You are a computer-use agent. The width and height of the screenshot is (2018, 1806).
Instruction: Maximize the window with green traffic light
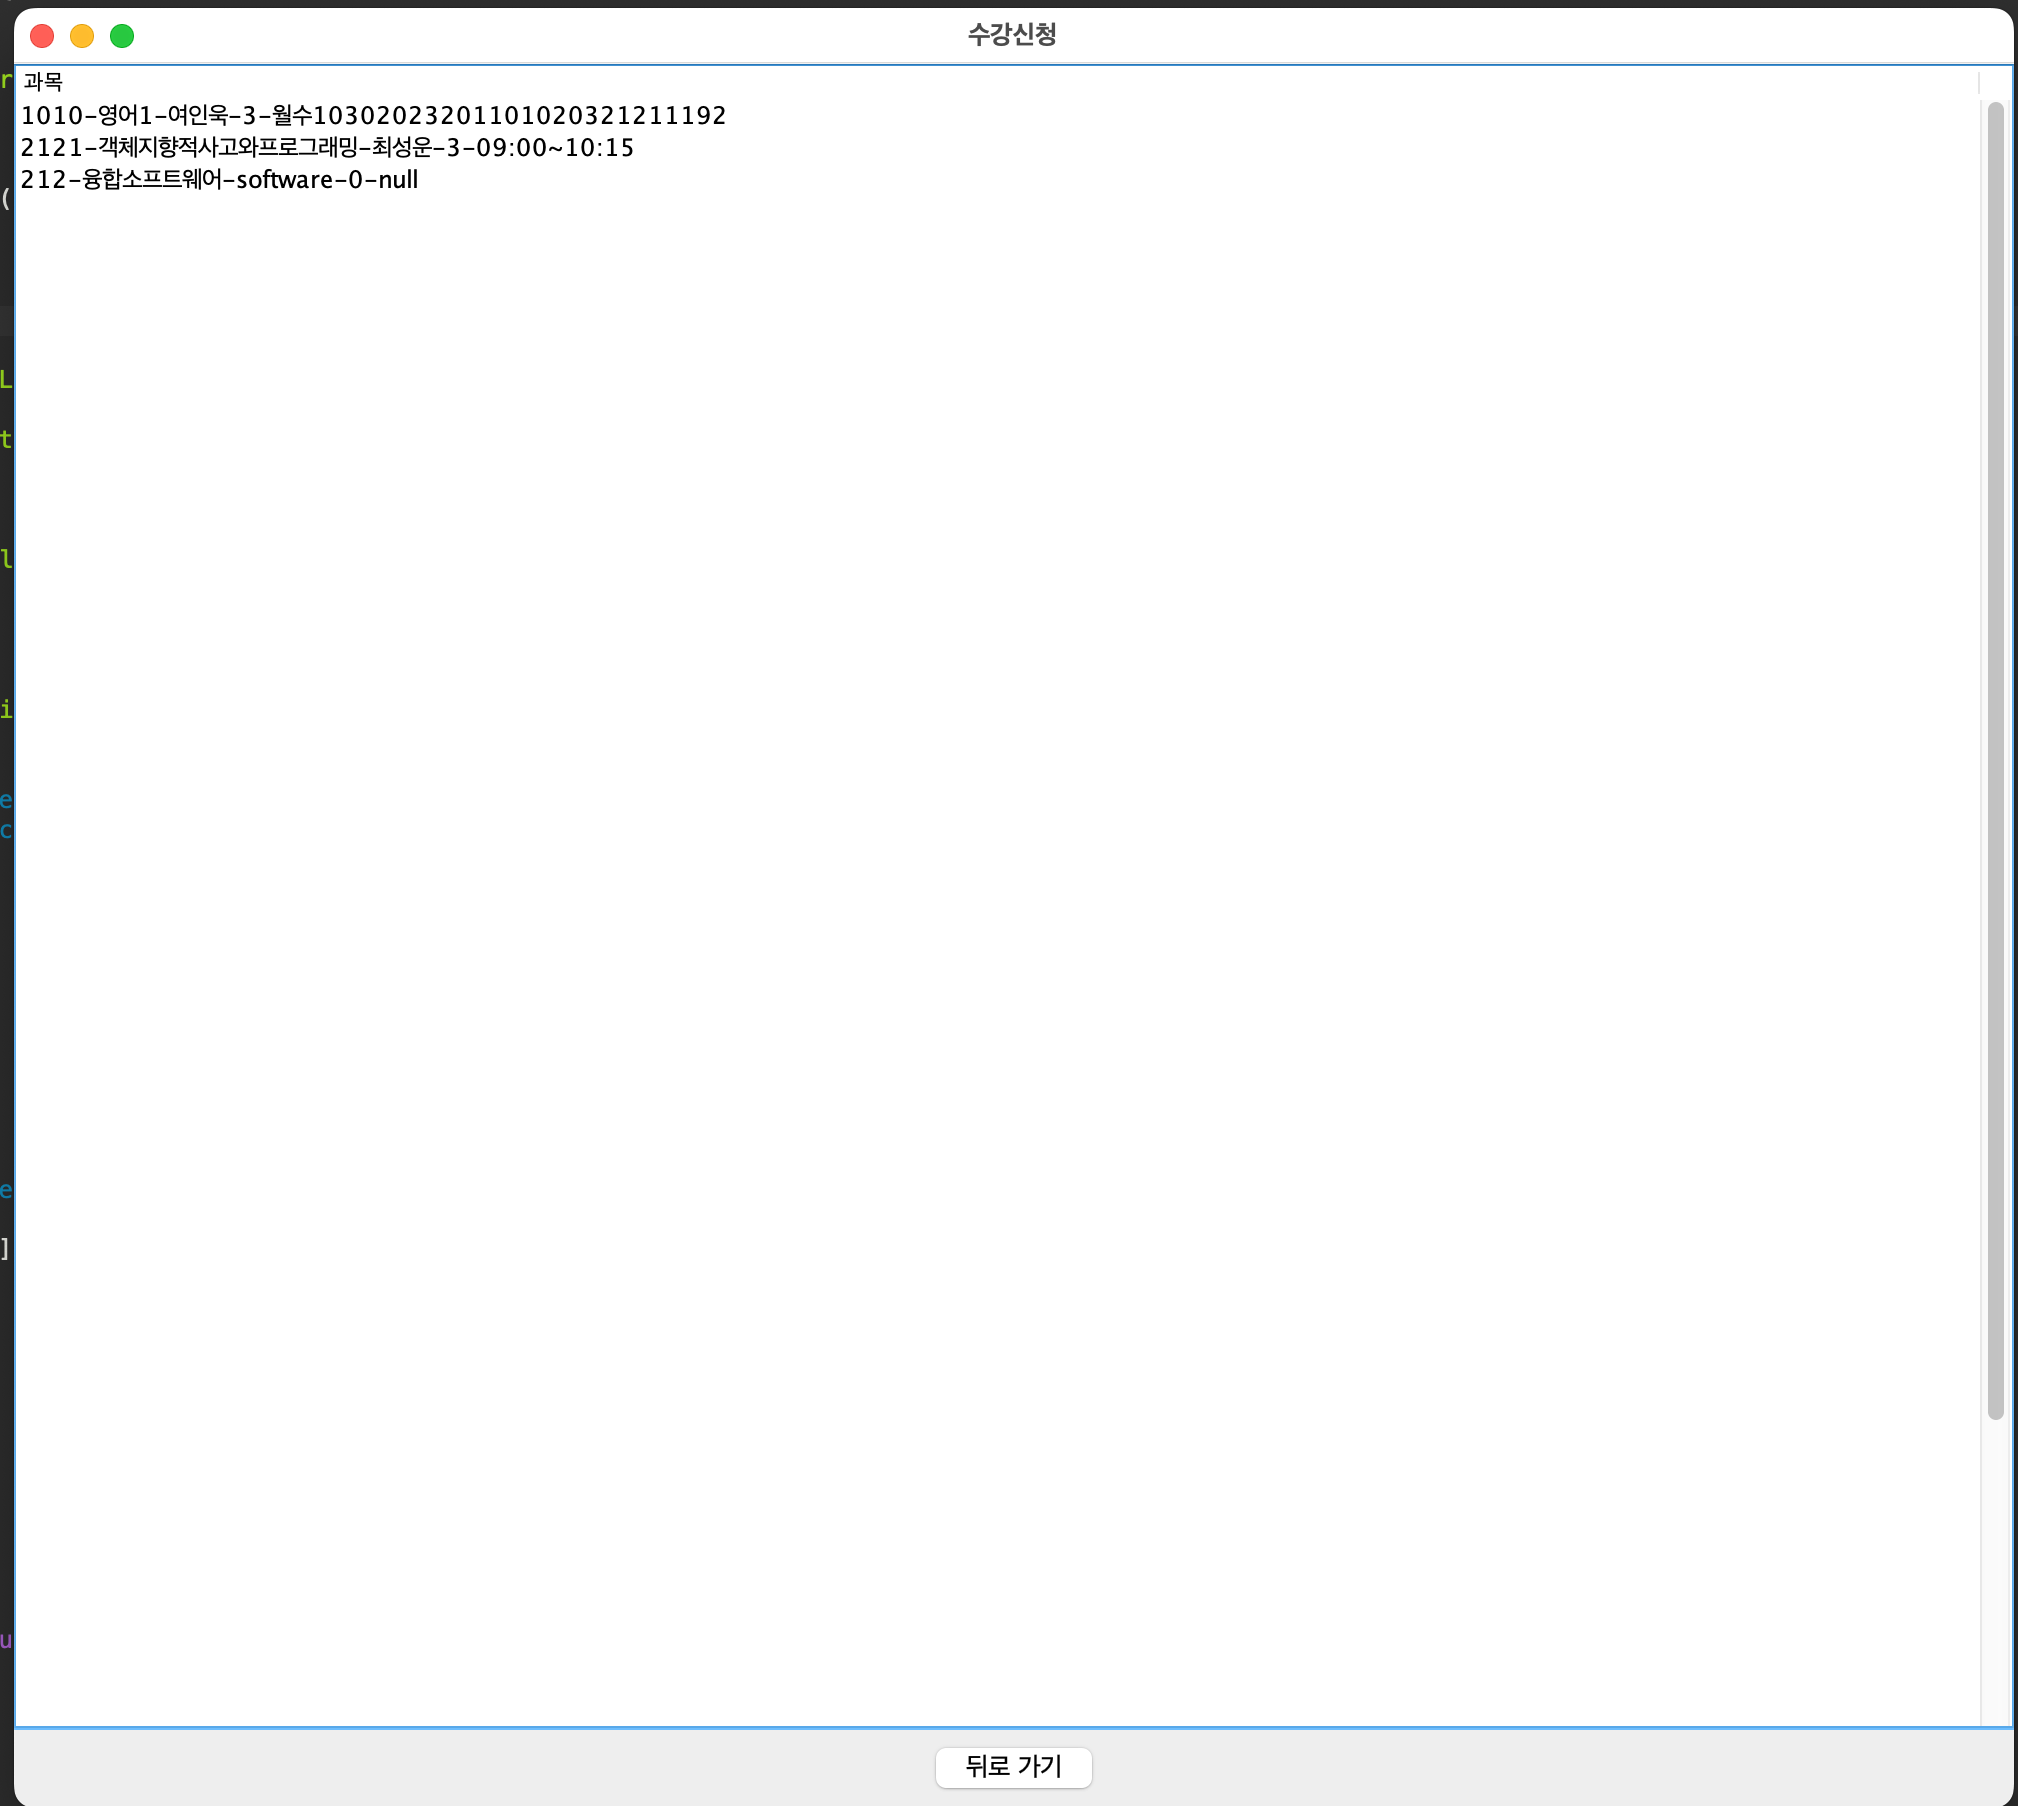pyautogui.click(x=123, y=35)
